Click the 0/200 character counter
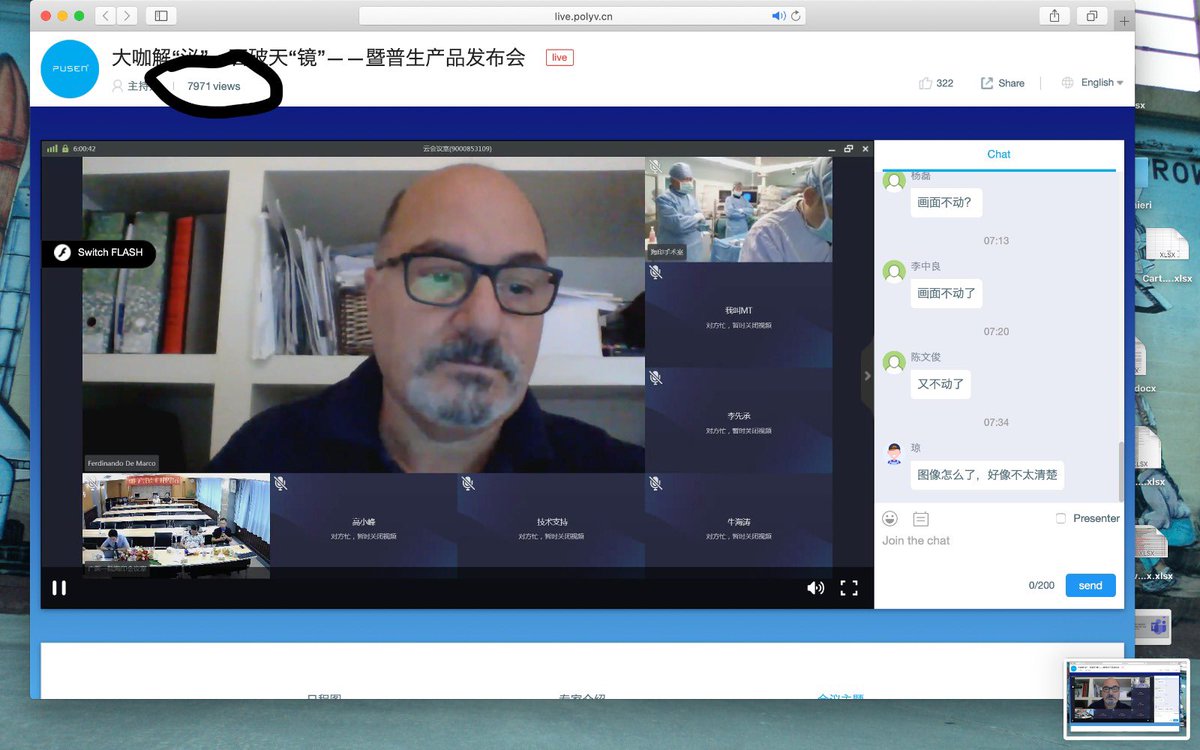The image size is (1200, 750). pyautogui.click(x=1041, y=586)
